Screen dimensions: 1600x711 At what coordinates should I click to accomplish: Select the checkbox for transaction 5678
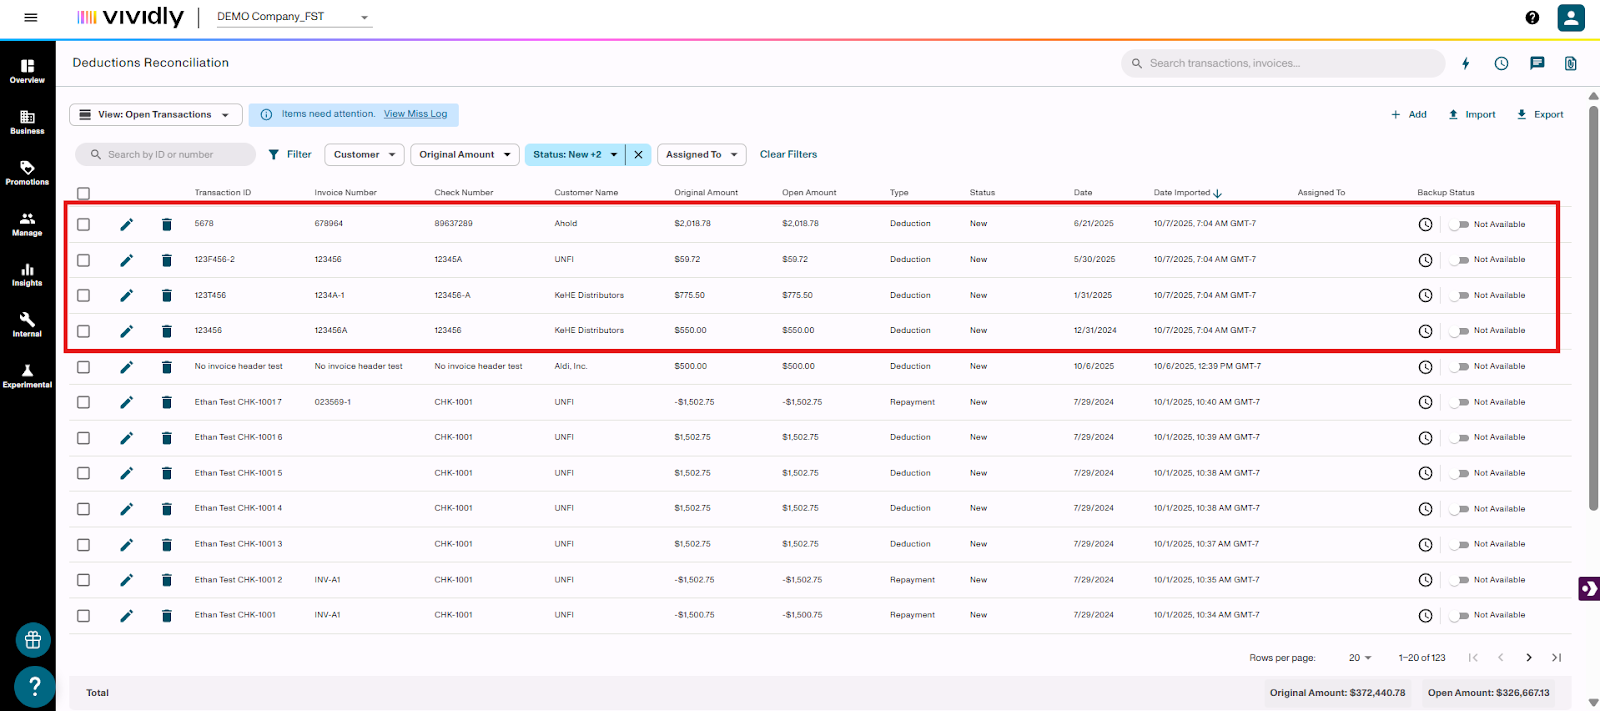point(84,224)
